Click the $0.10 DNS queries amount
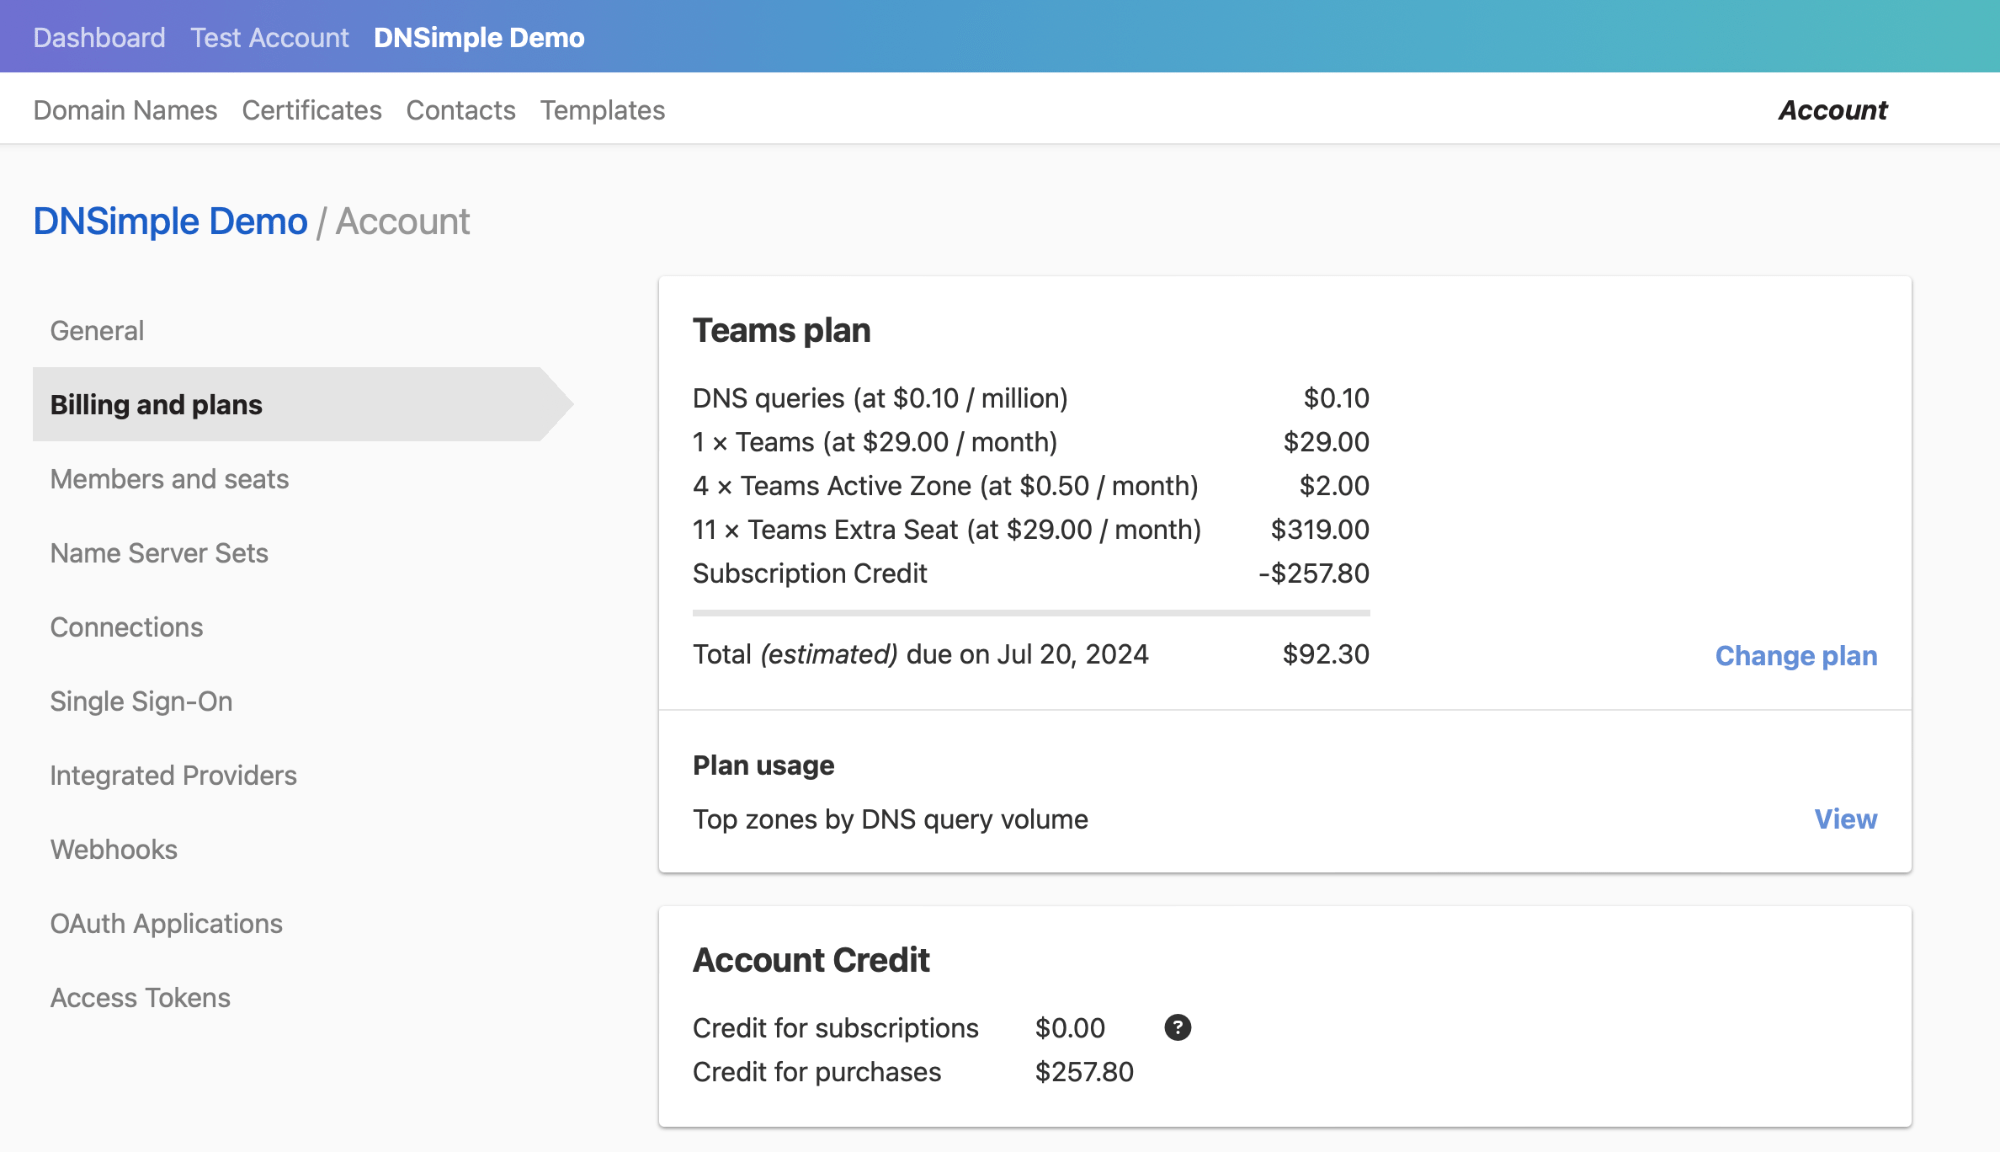Viewport: 2000px width, 1152px height. tap(1337, 398)
